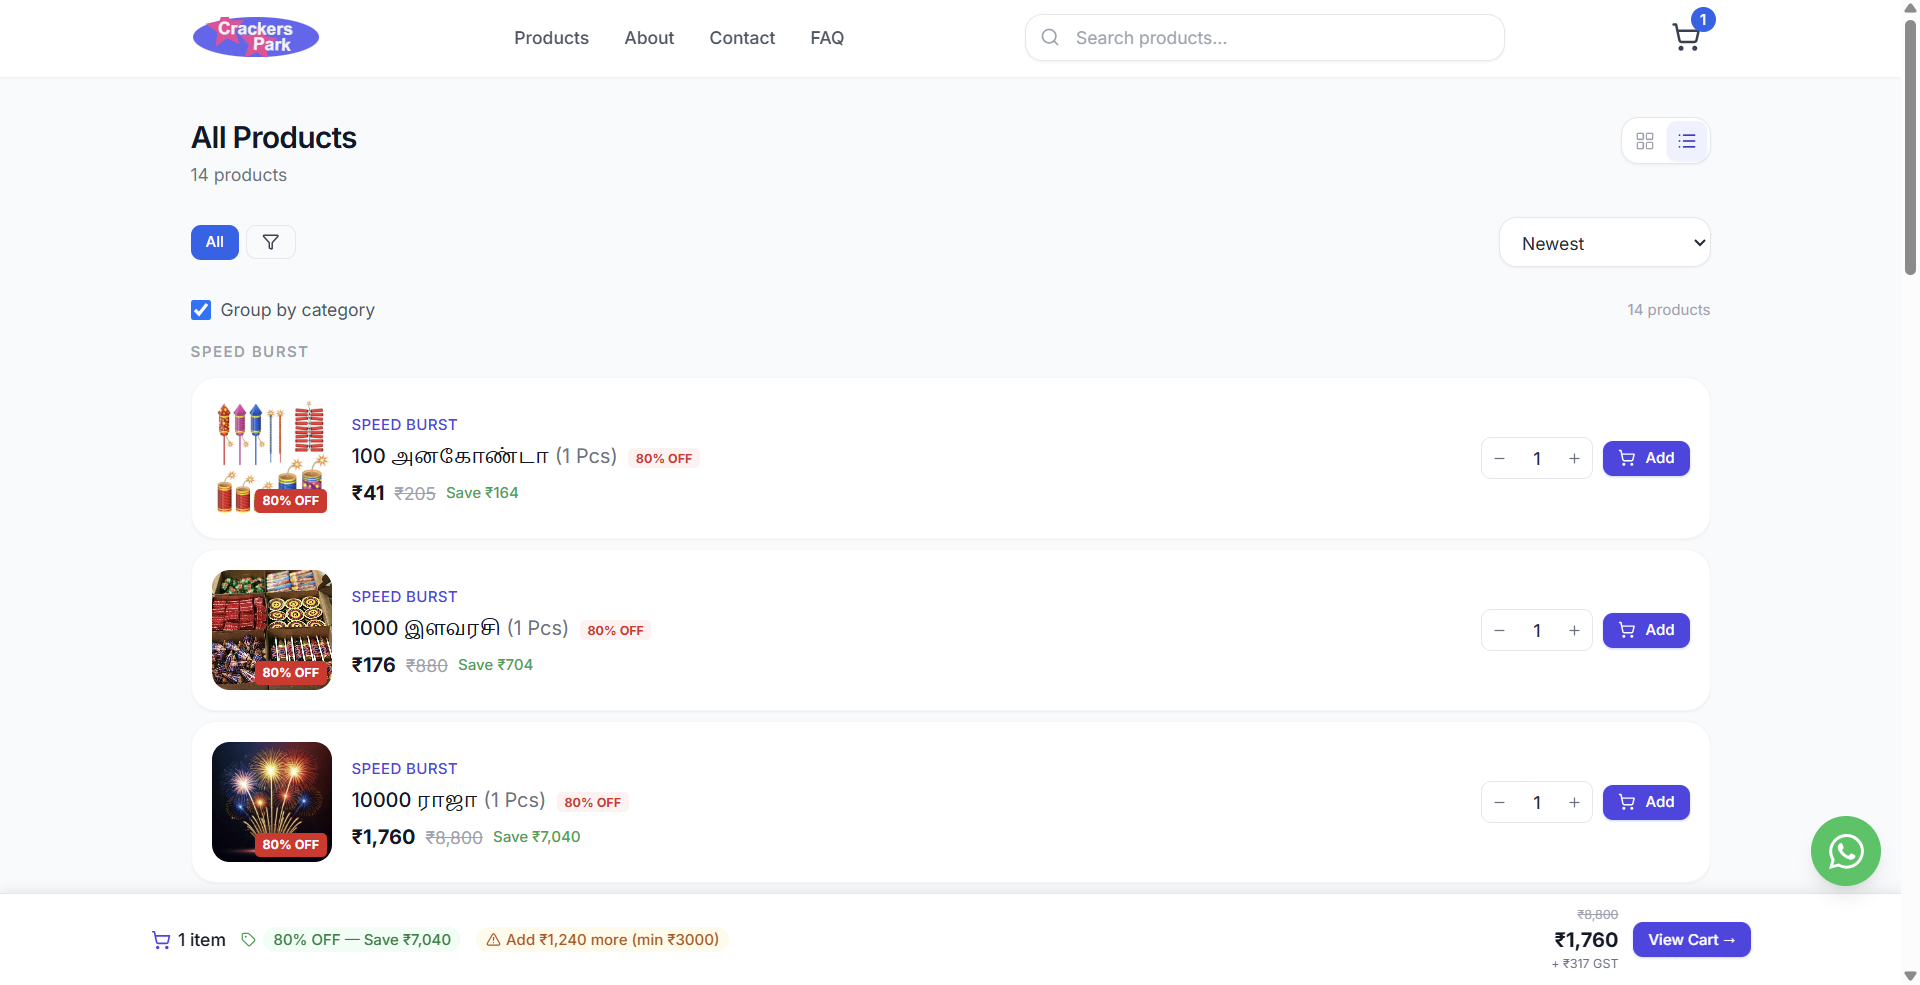Decrease quantity for 100 அனகோண்டா

1500,459
